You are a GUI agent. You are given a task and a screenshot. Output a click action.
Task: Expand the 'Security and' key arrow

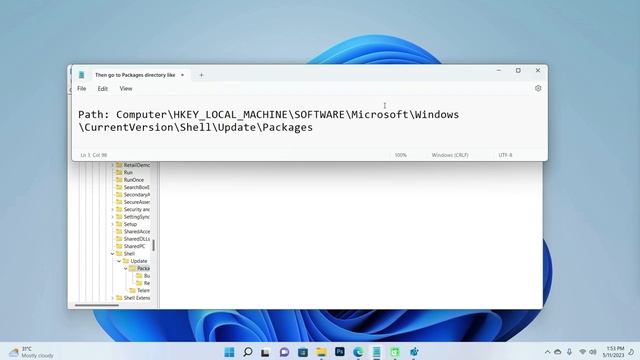(x=112, y=209)
